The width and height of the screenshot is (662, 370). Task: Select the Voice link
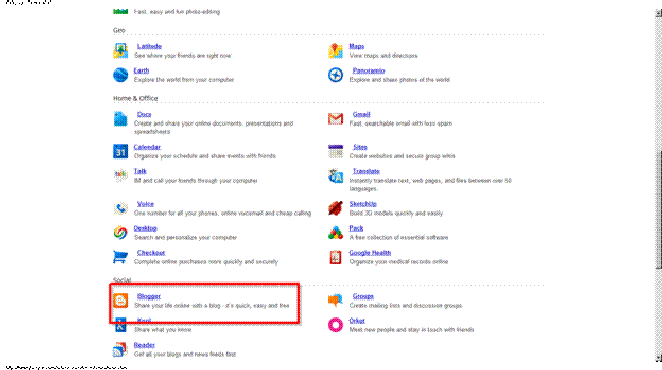tap(145, 204)
